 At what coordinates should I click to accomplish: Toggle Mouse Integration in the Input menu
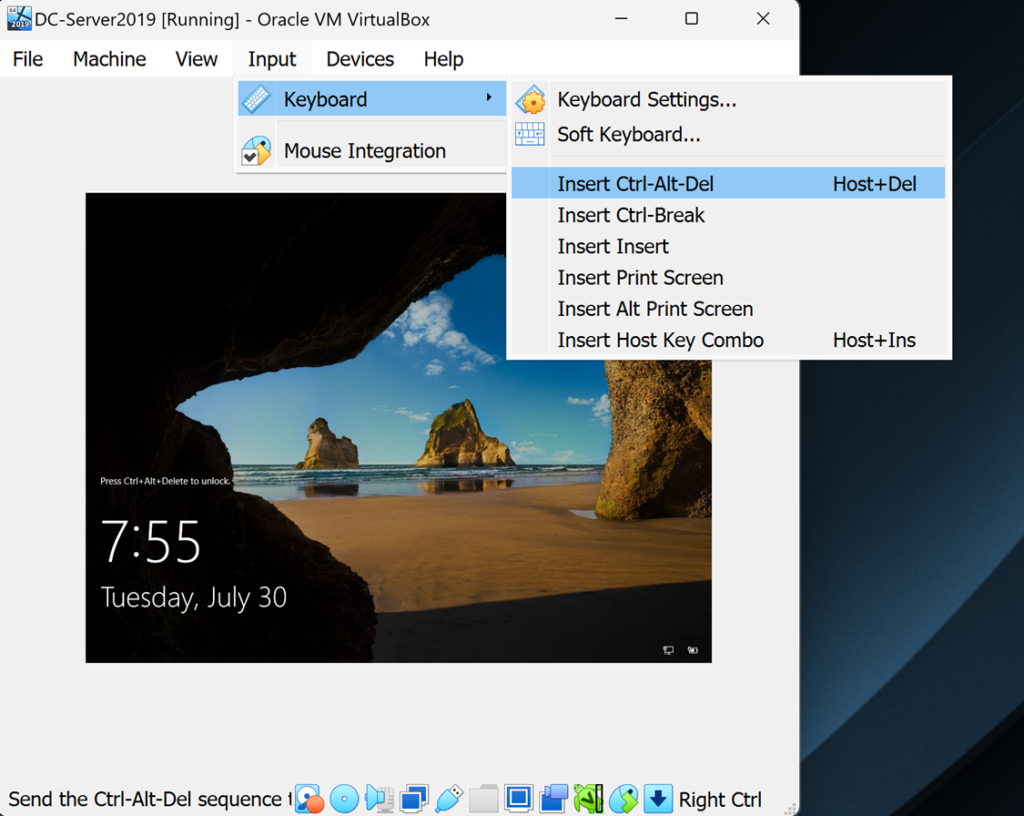[x=364, y=151]
